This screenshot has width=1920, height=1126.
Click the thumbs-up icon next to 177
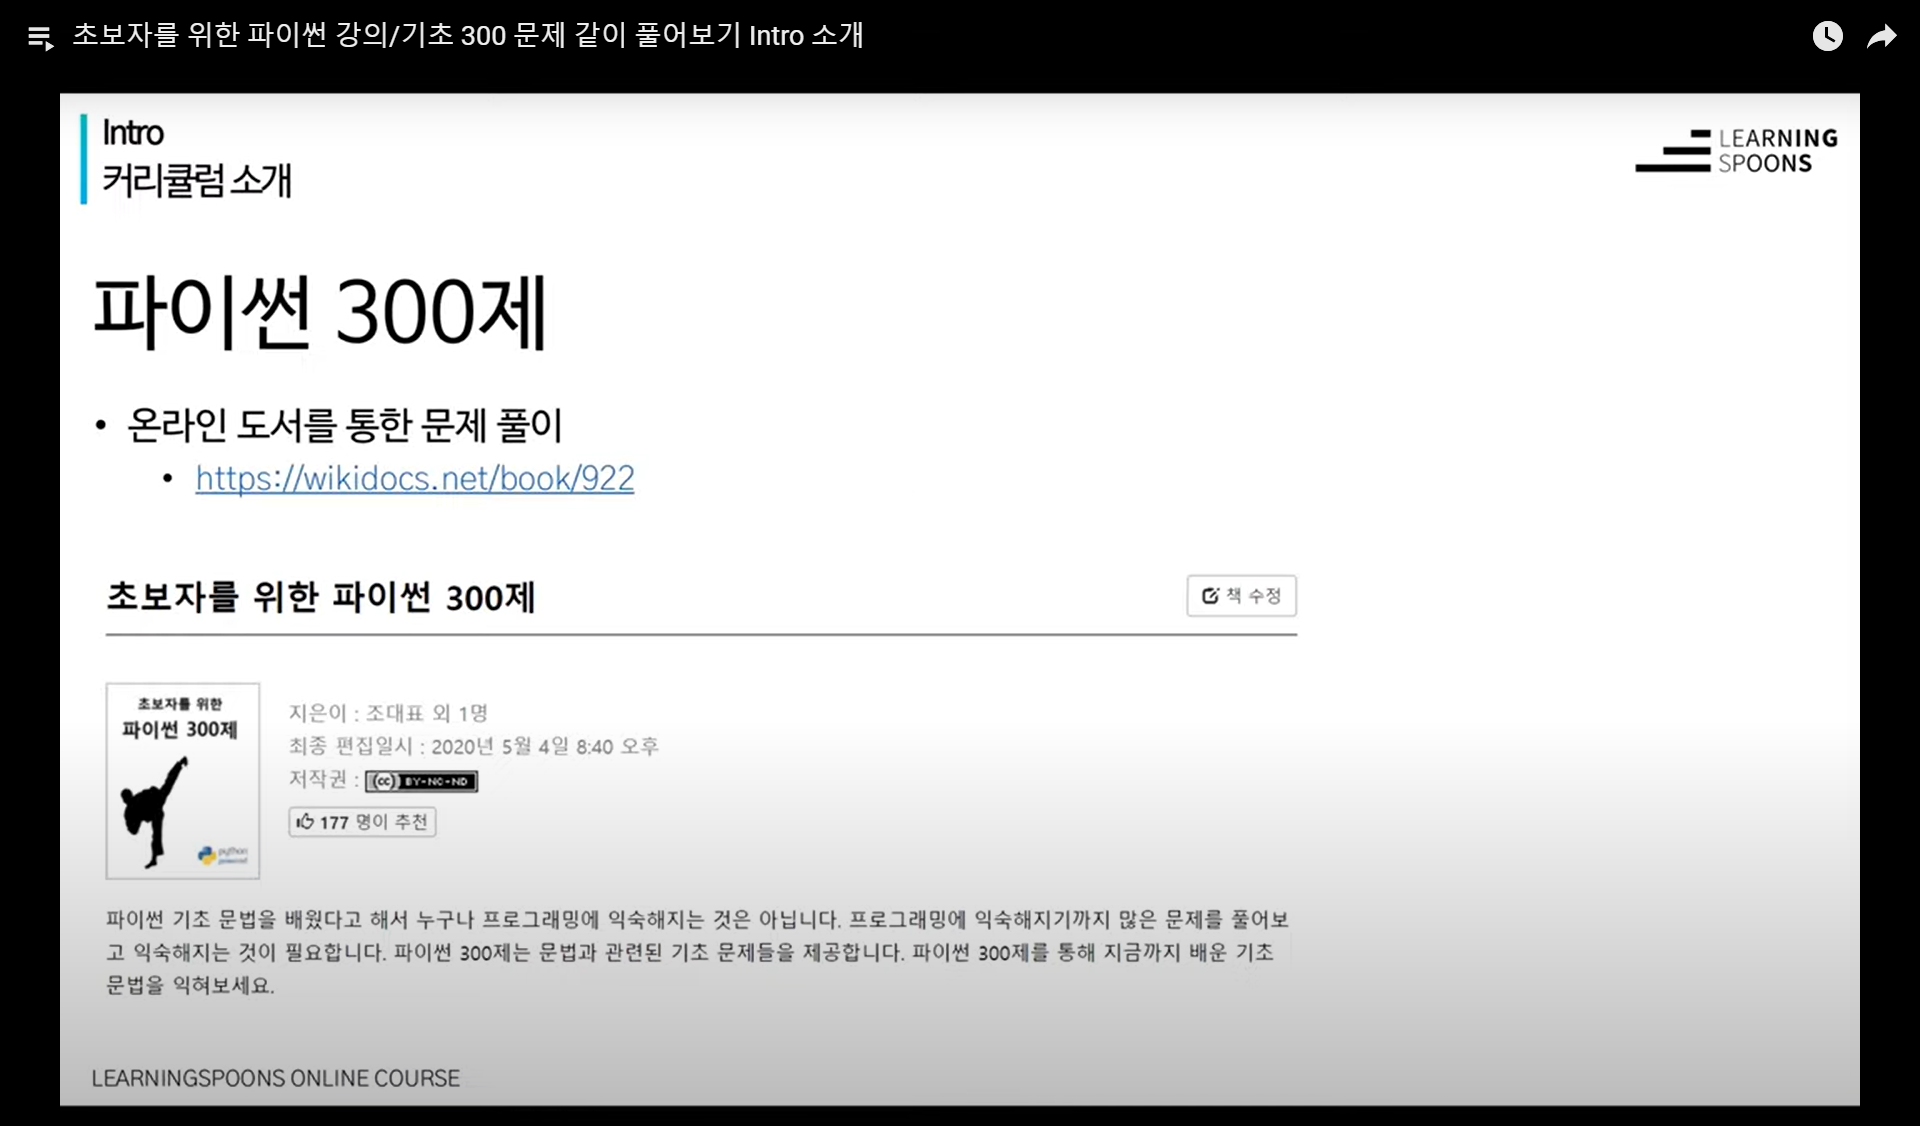click(x=305, y=822)
